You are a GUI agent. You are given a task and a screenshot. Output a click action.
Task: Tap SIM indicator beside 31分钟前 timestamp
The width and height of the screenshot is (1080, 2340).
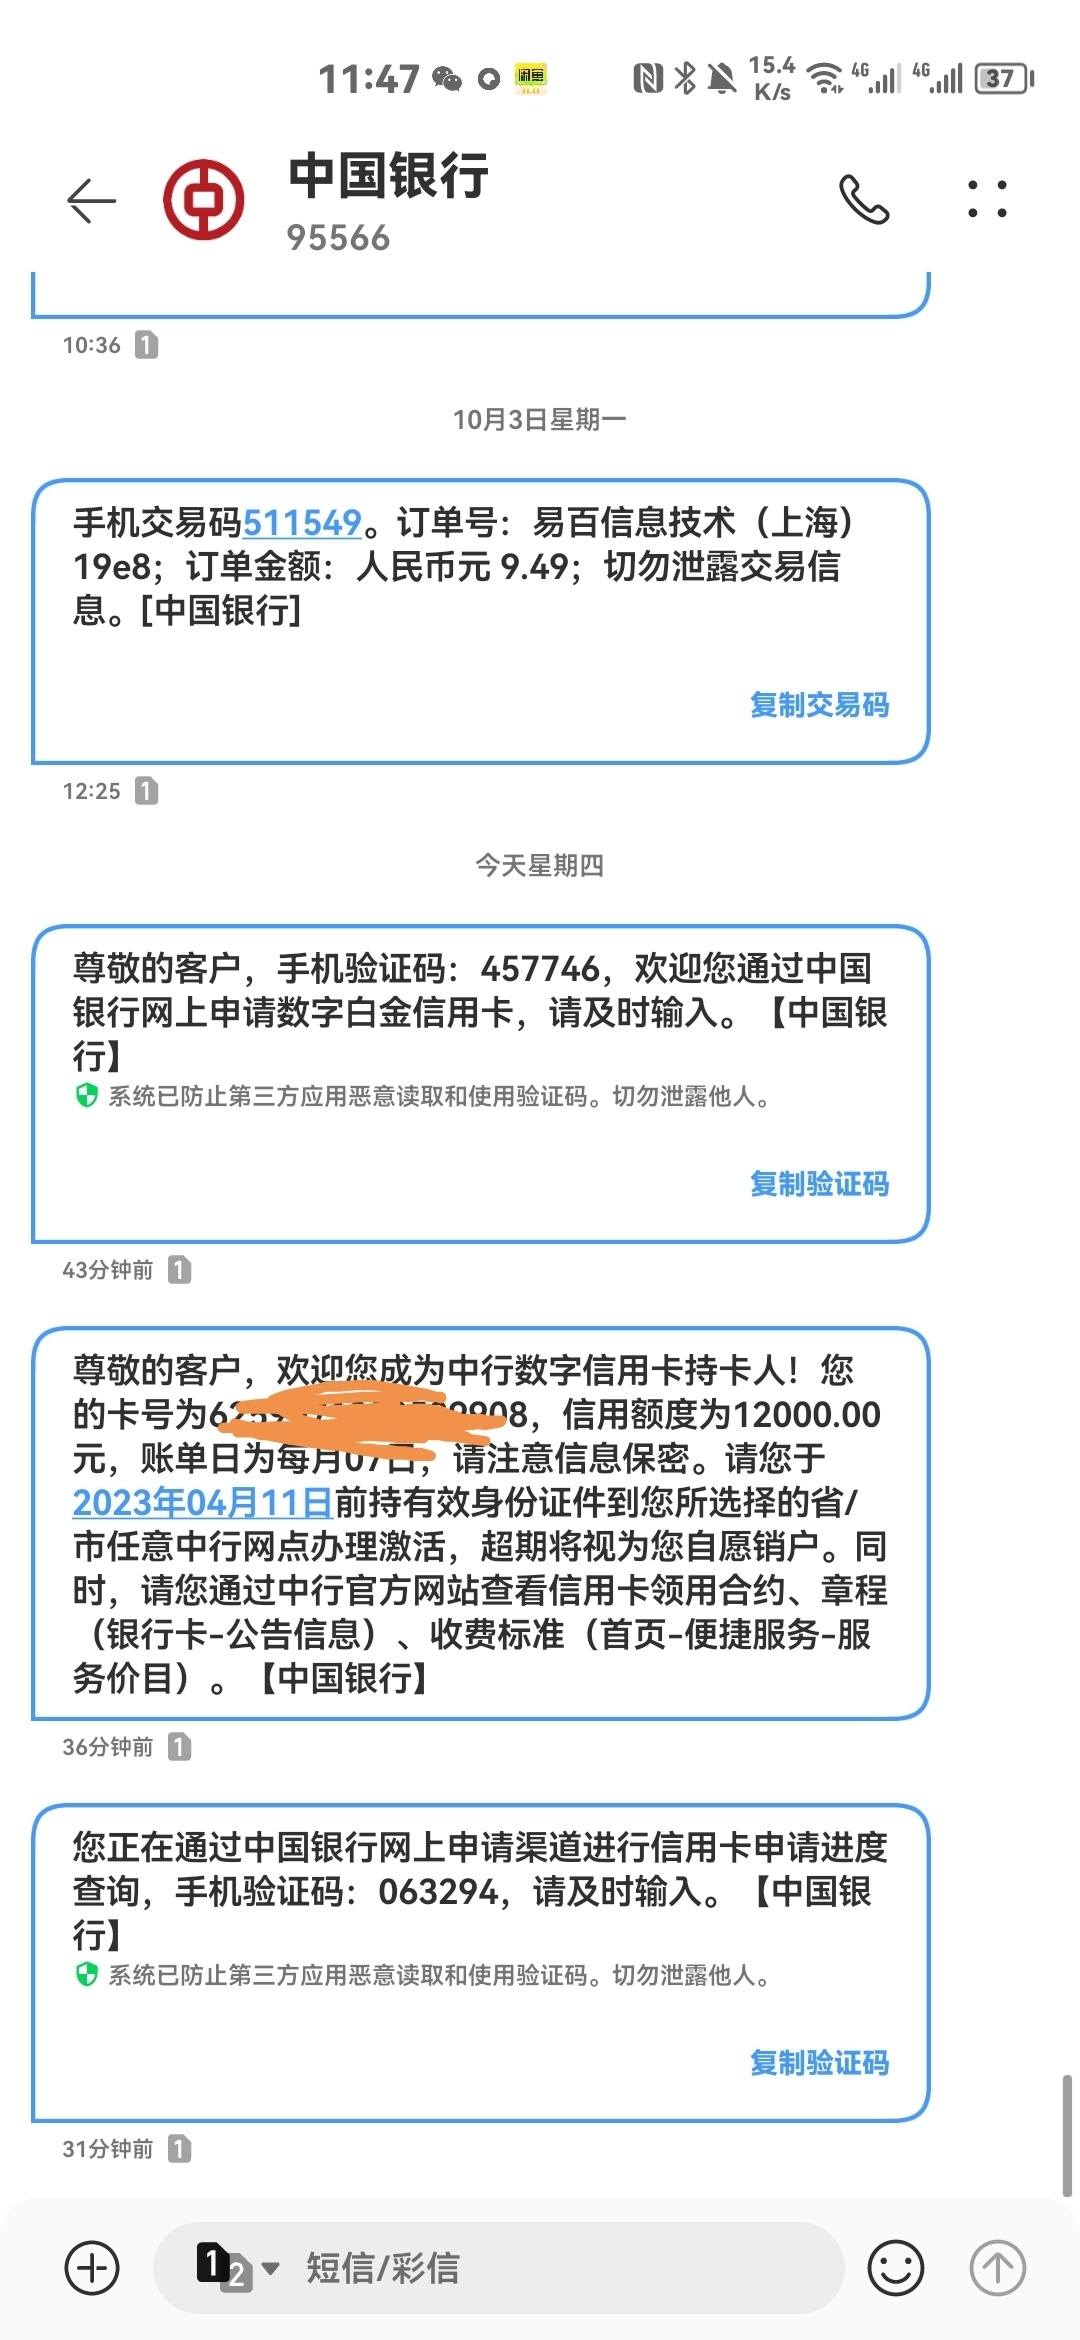[179, 2149]
